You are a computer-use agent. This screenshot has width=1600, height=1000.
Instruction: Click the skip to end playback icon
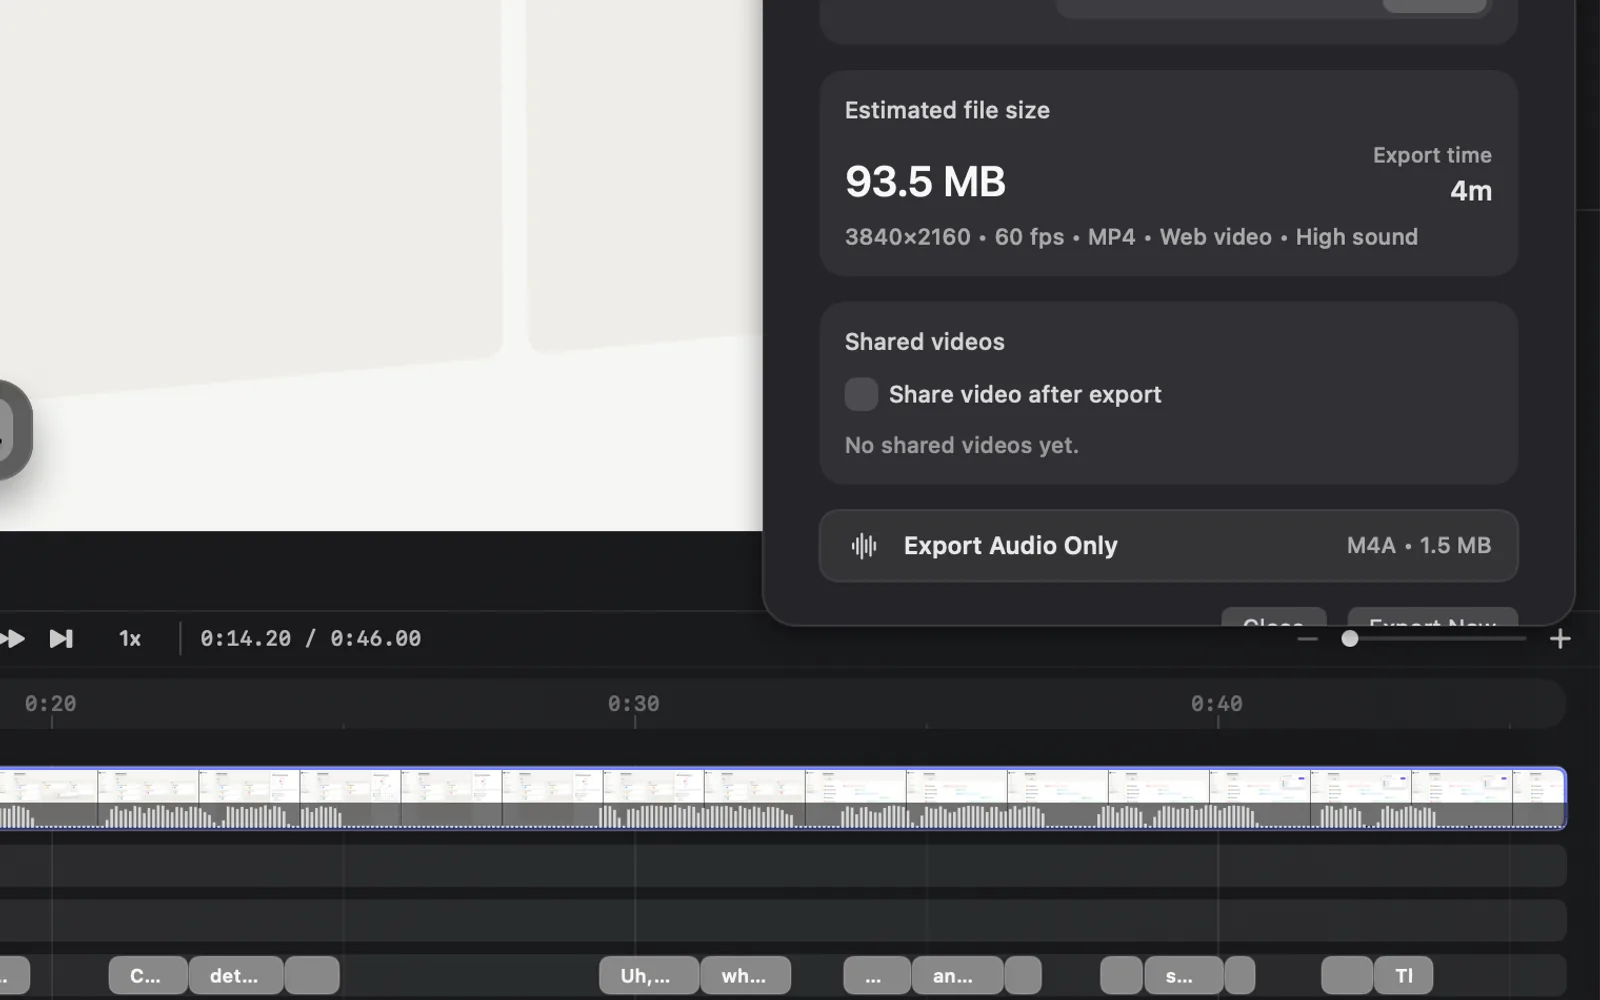coord(61,638)
